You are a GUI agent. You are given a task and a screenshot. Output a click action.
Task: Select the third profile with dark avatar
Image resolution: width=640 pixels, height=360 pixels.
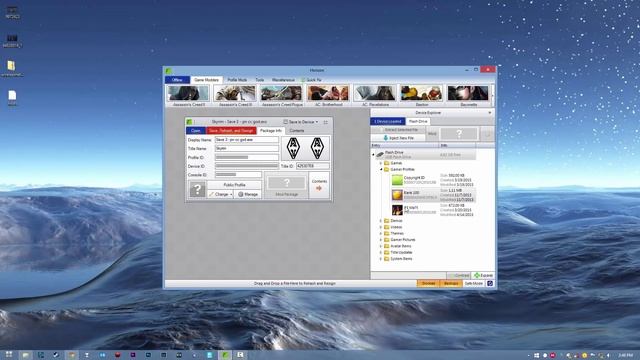(x=433, y=210)
